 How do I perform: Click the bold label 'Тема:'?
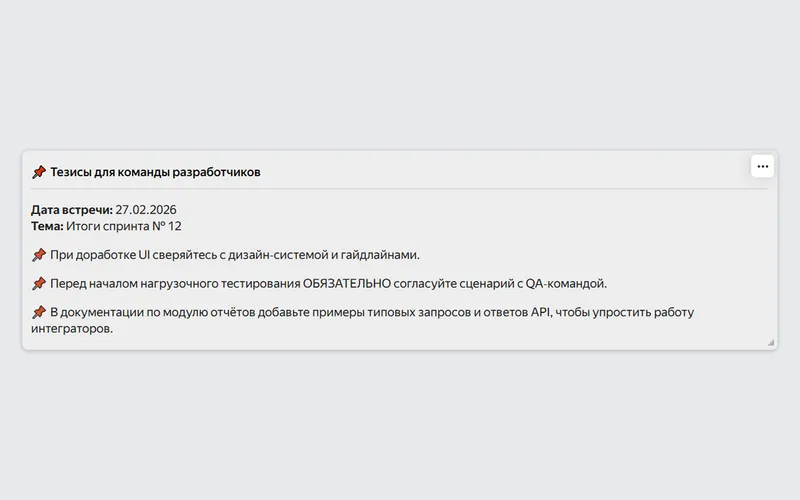[x=47, y=226]
